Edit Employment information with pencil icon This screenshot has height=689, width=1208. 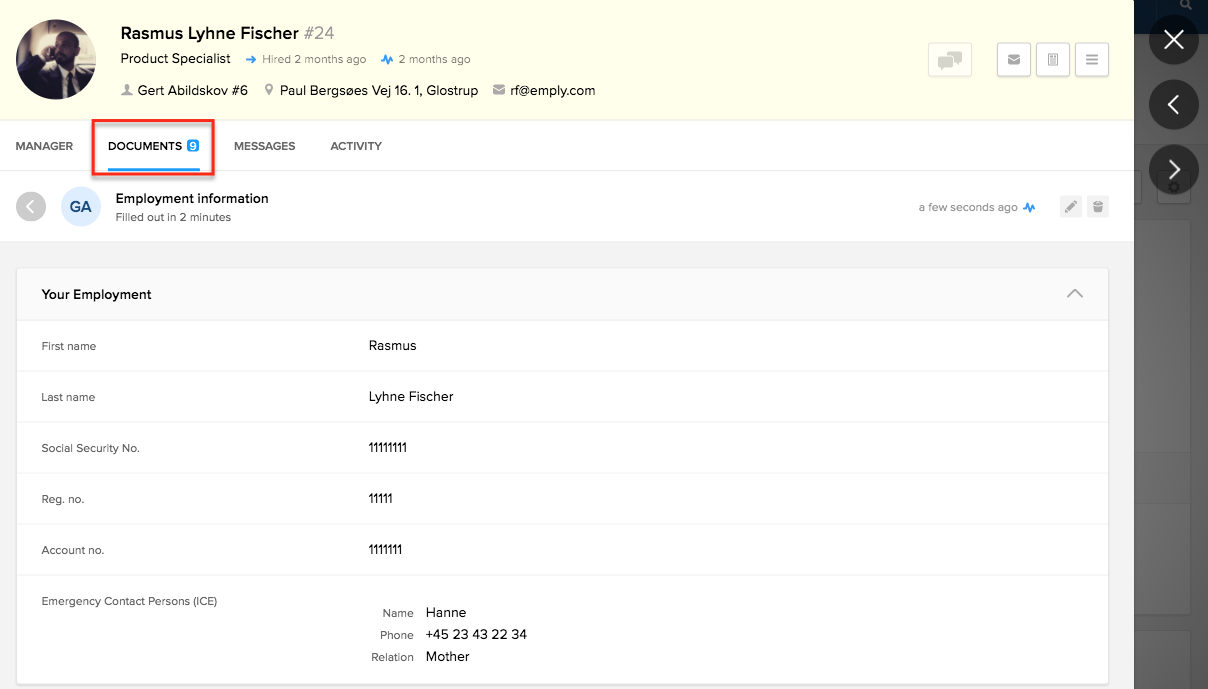tap(1071, 207)
